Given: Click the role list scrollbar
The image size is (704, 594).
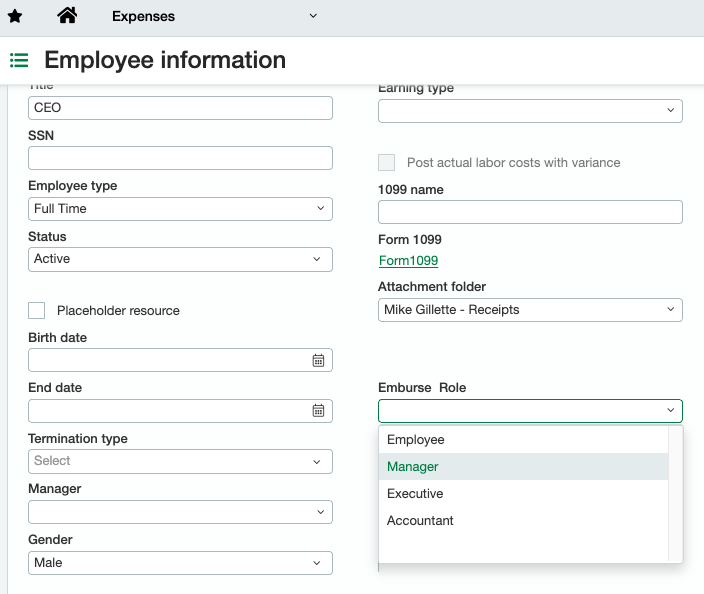Looking at the screenshot, I should point(675,493).
